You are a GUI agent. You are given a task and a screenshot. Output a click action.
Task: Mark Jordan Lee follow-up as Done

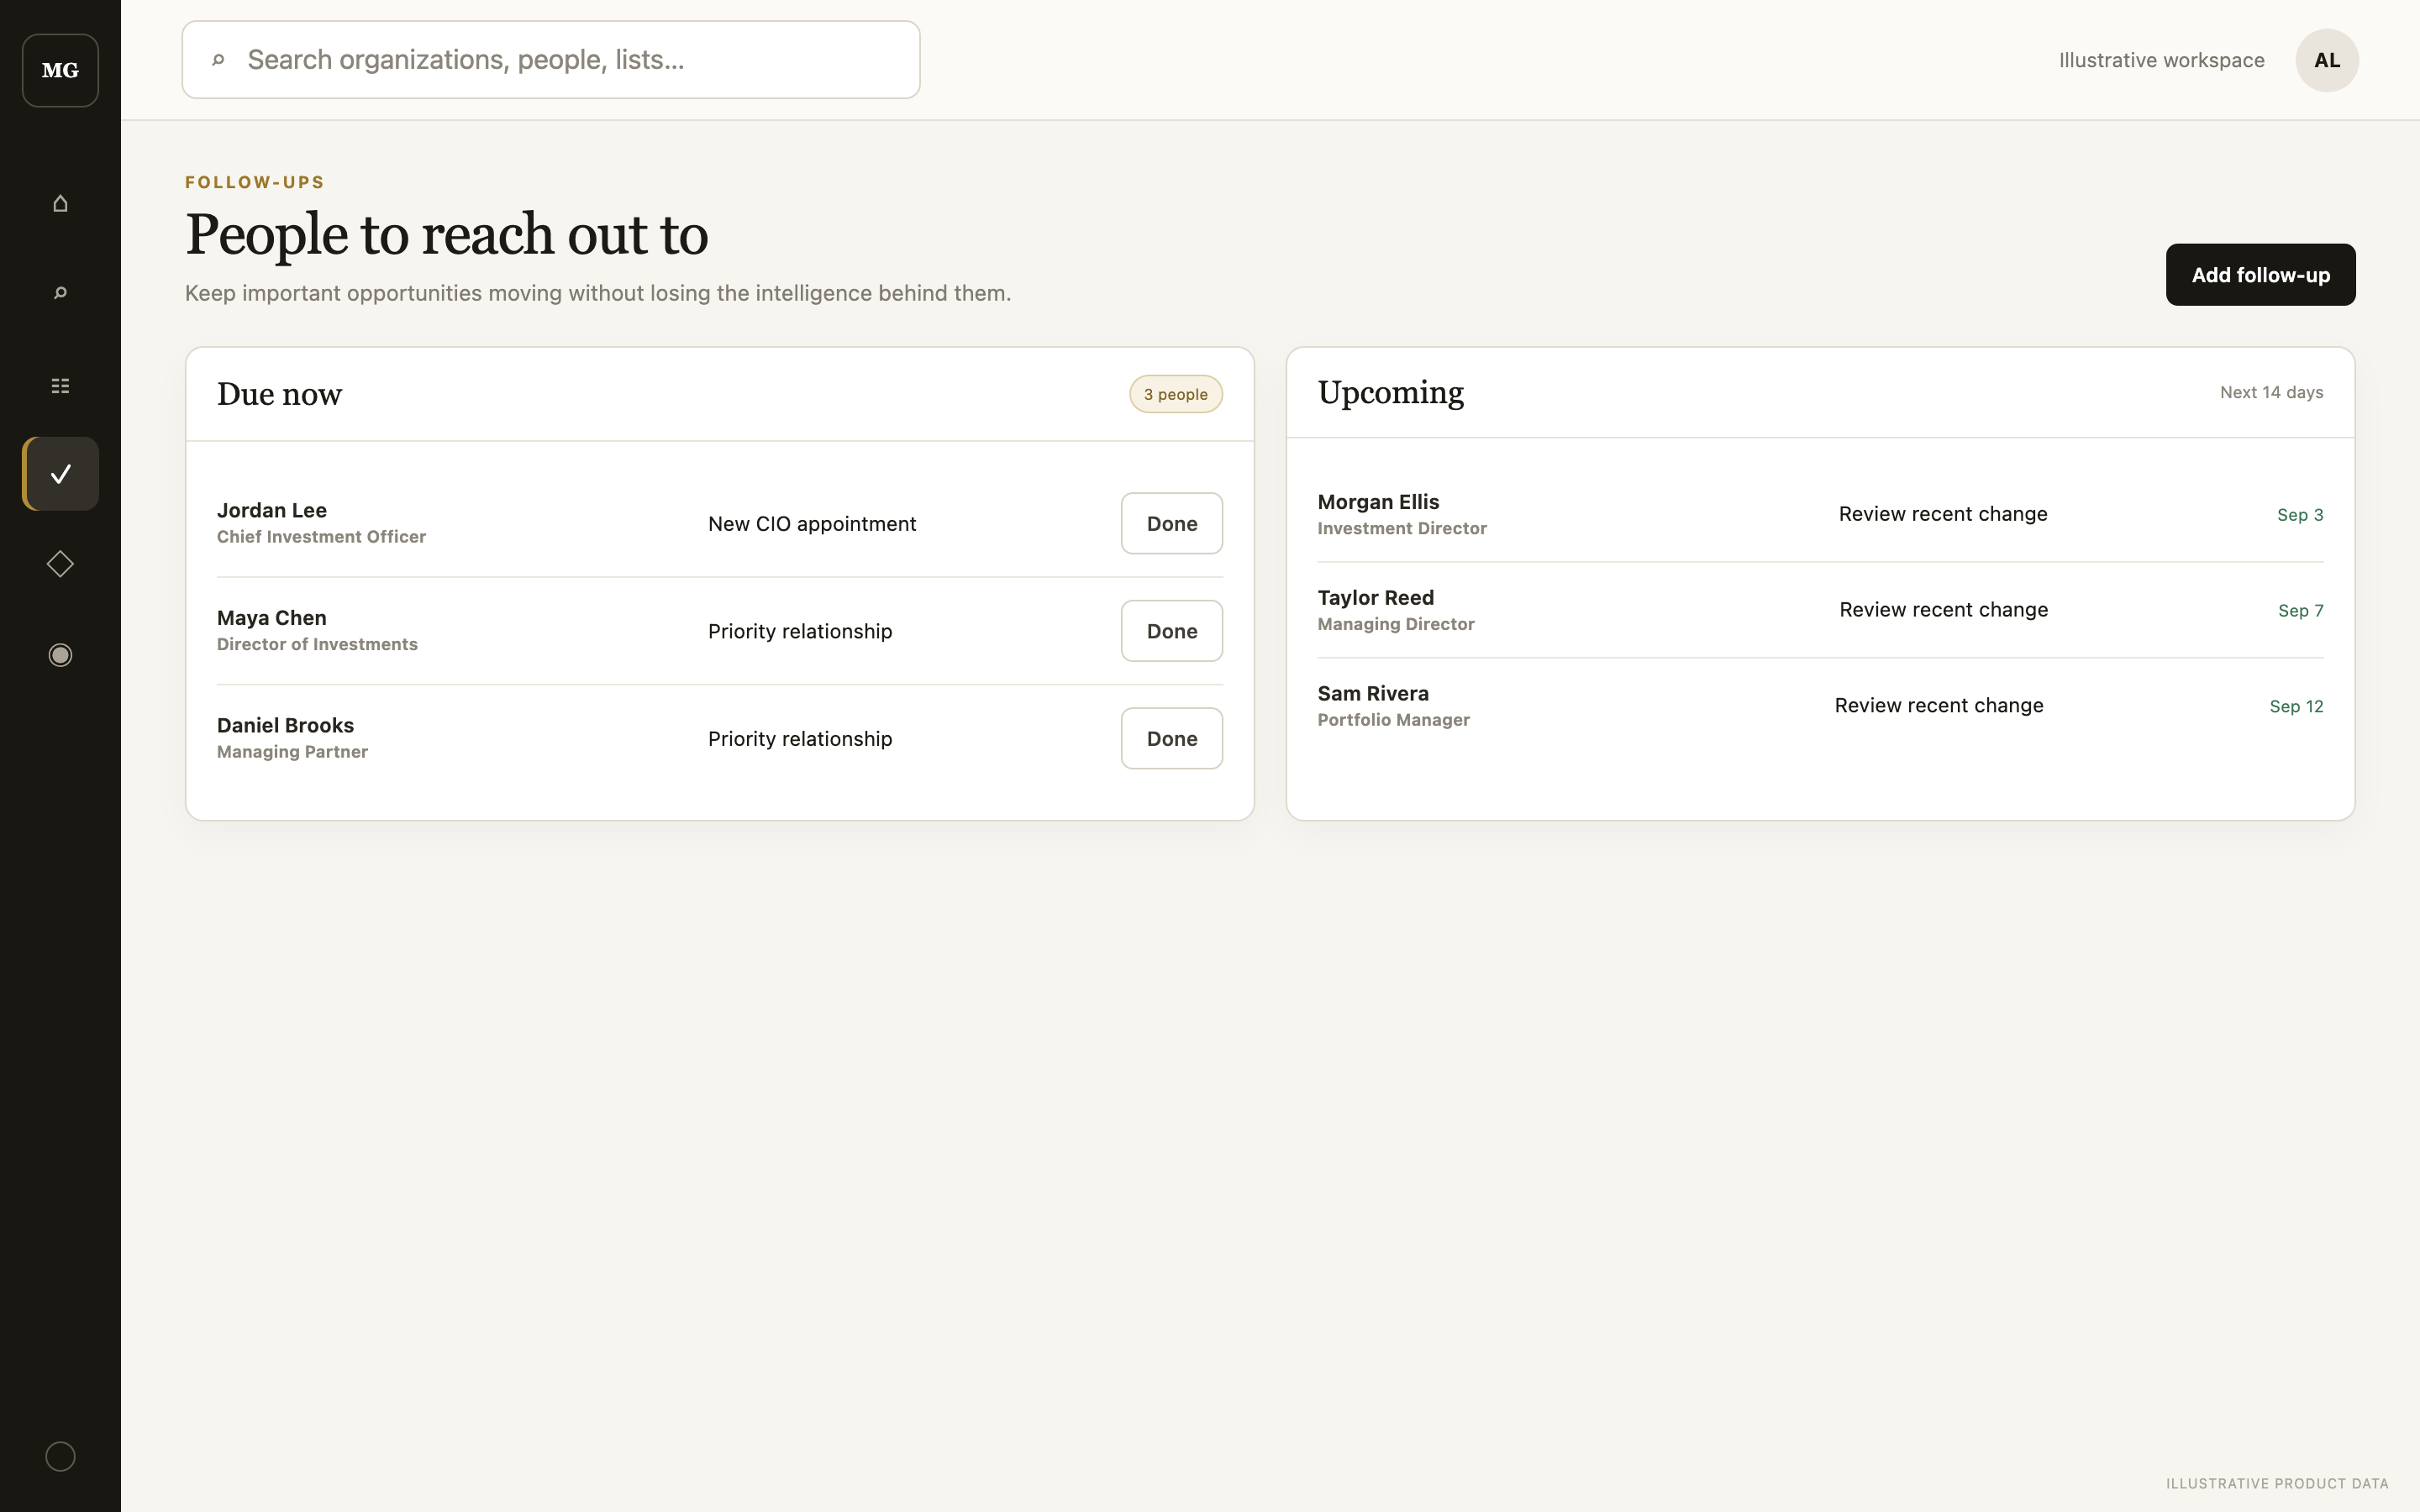[1171, 523]
